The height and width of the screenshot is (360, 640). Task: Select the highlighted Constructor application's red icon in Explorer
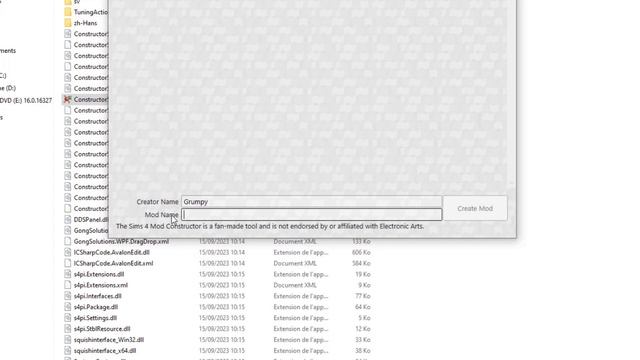click(x=68, y=99)
